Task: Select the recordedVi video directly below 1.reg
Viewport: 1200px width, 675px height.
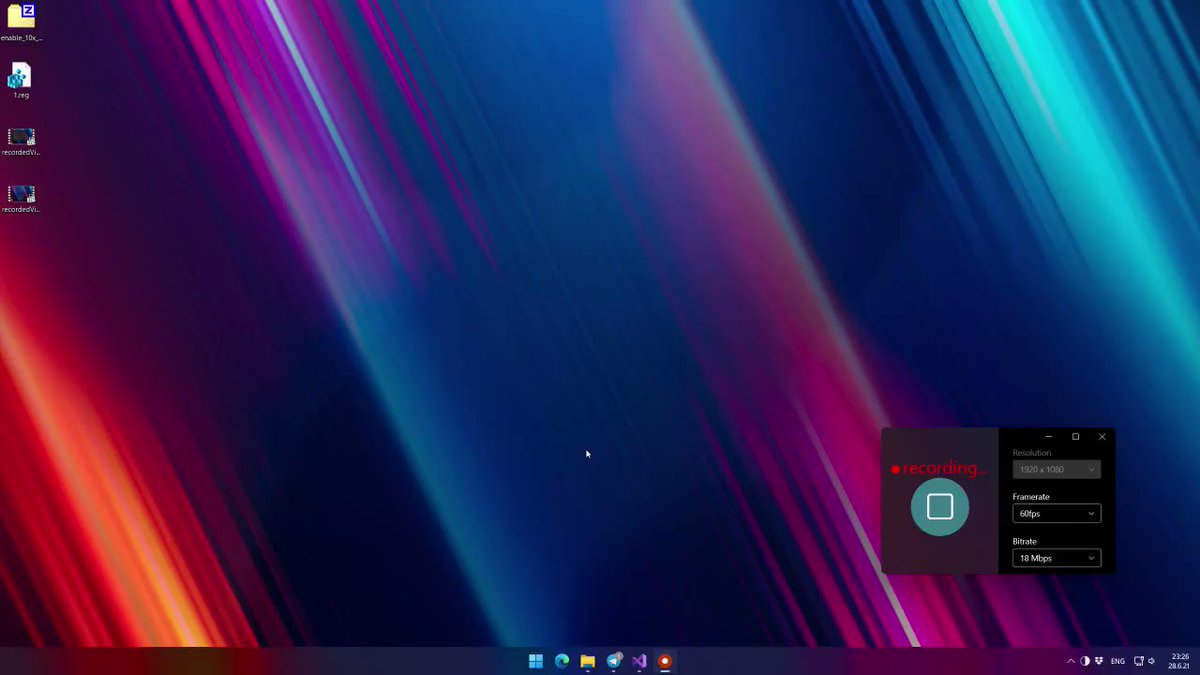Action: (21, 142)
